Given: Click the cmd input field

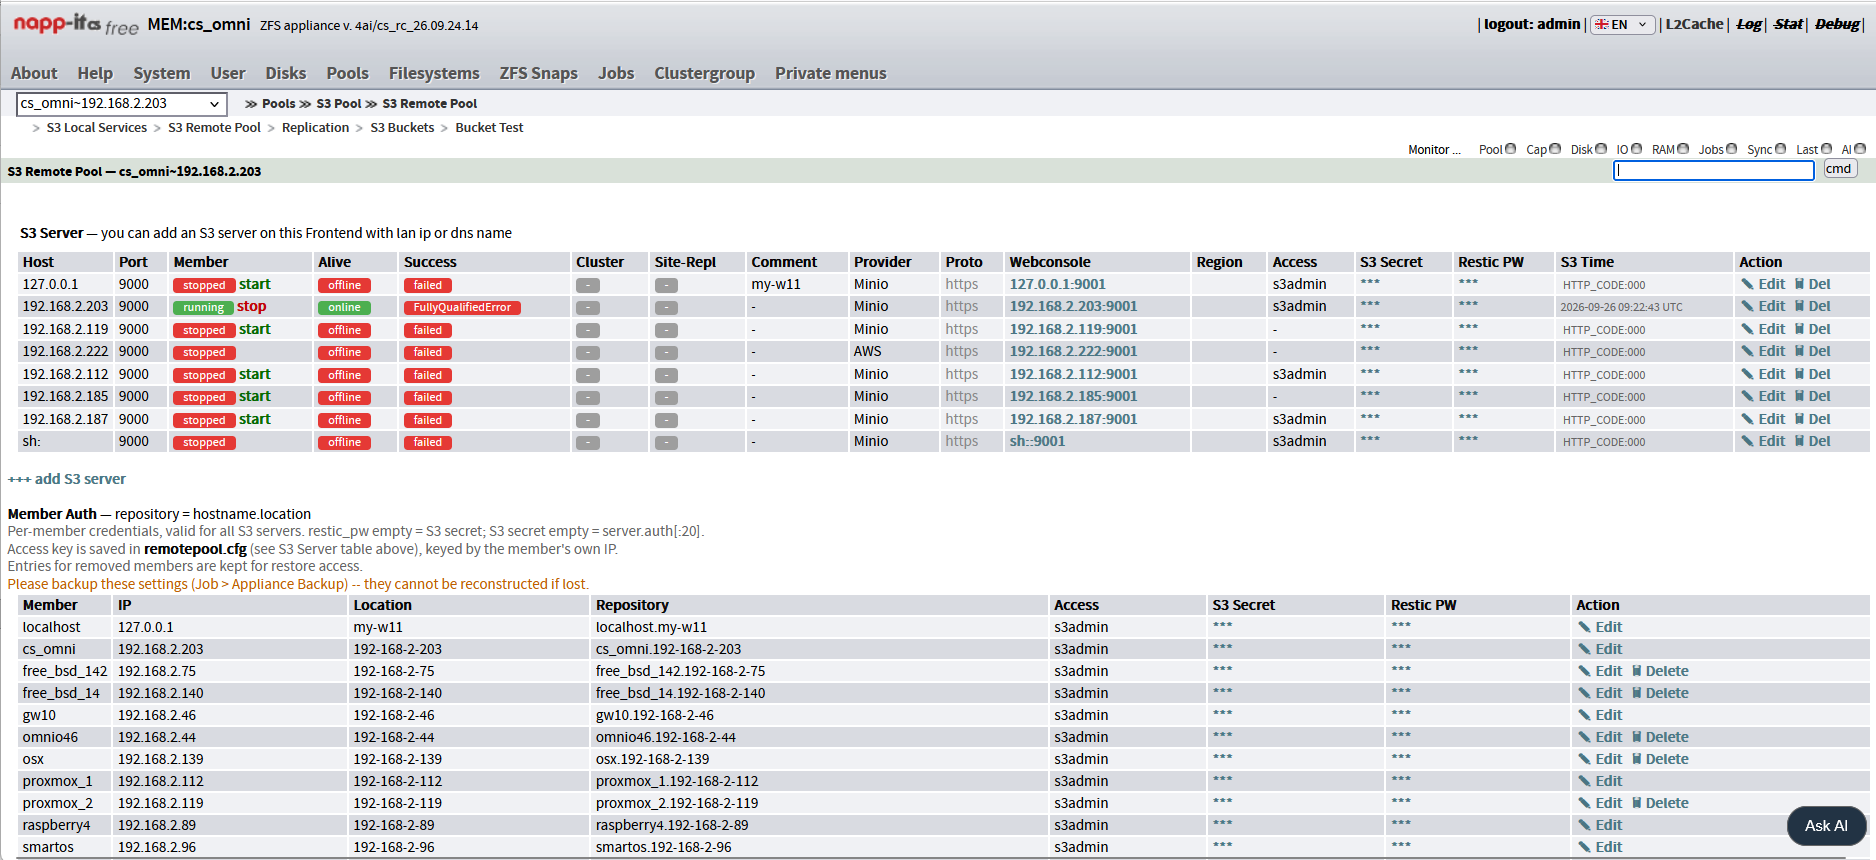Looking at the screenshot, I should pyautogui.click(x=1713, y=170).
